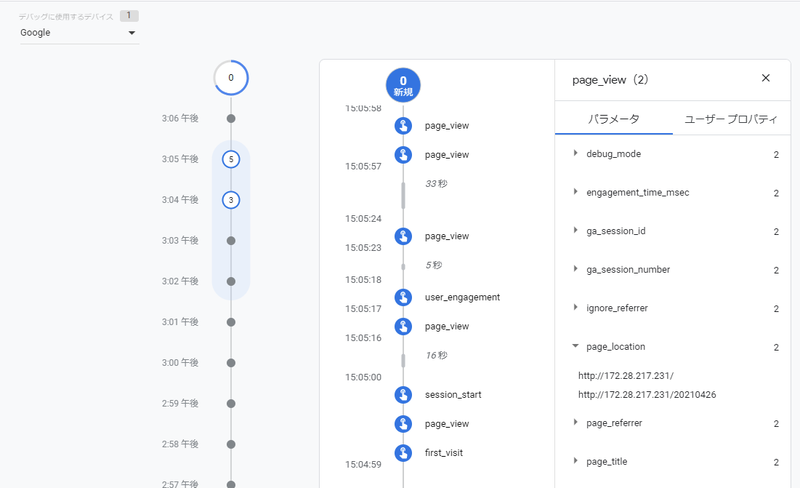800x488 pixels.
Task: Click the blue 新規 counter circle
Action: [x=403, y=84]
